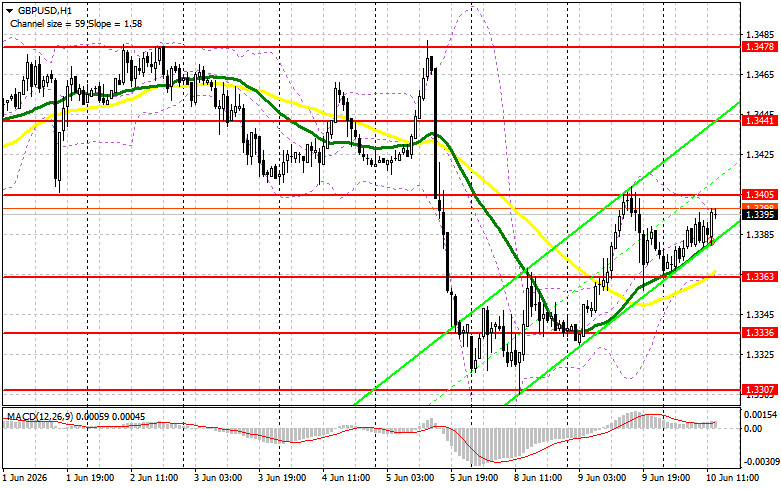Click the 1.3465 price axis value
This screenshot has height=489, width=781.
760,75
